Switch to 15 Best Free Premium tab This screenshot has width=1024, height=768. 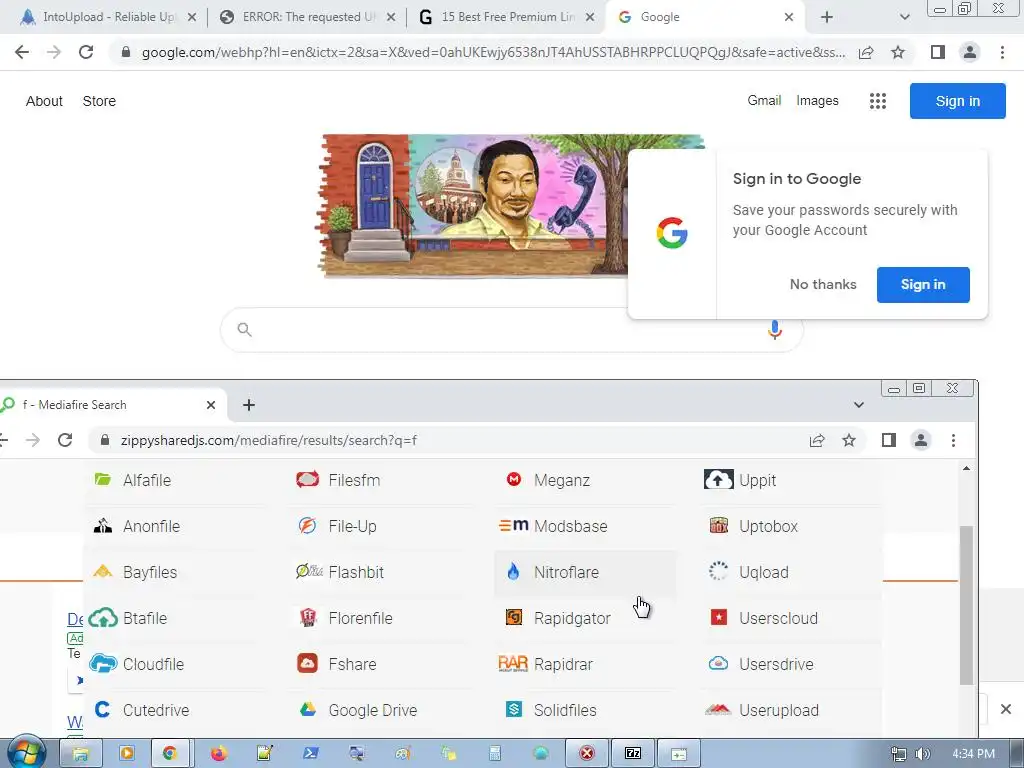coord(506,17)
